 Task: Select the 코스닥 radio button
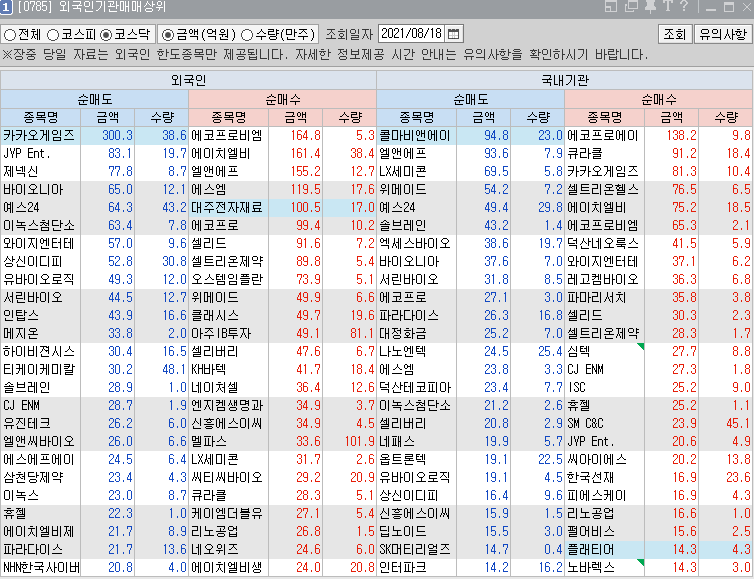point(106,35)
